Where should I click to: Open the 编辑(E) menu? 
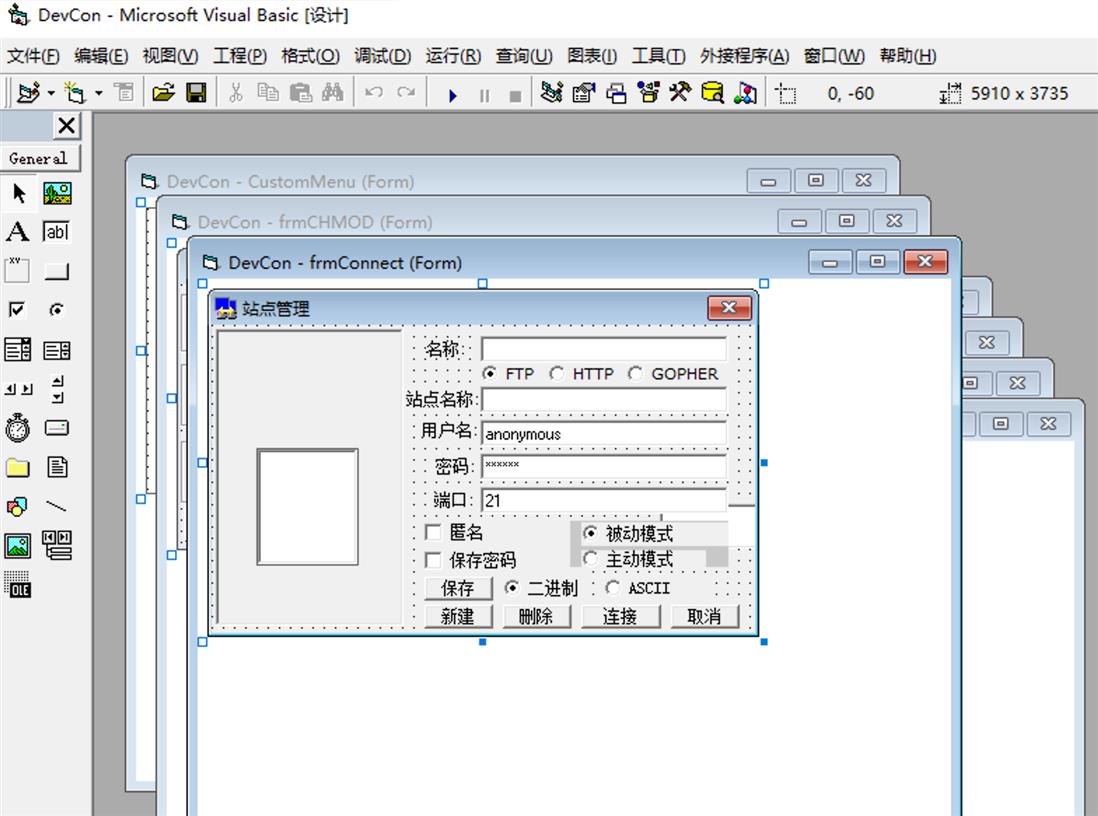(101, 55)
